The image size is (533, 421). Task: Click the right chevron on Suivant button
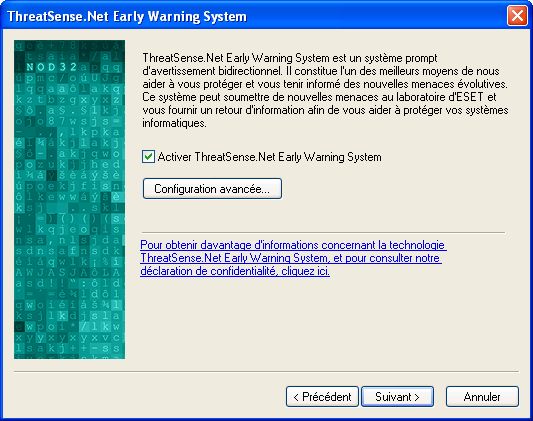tap(417, 397)
